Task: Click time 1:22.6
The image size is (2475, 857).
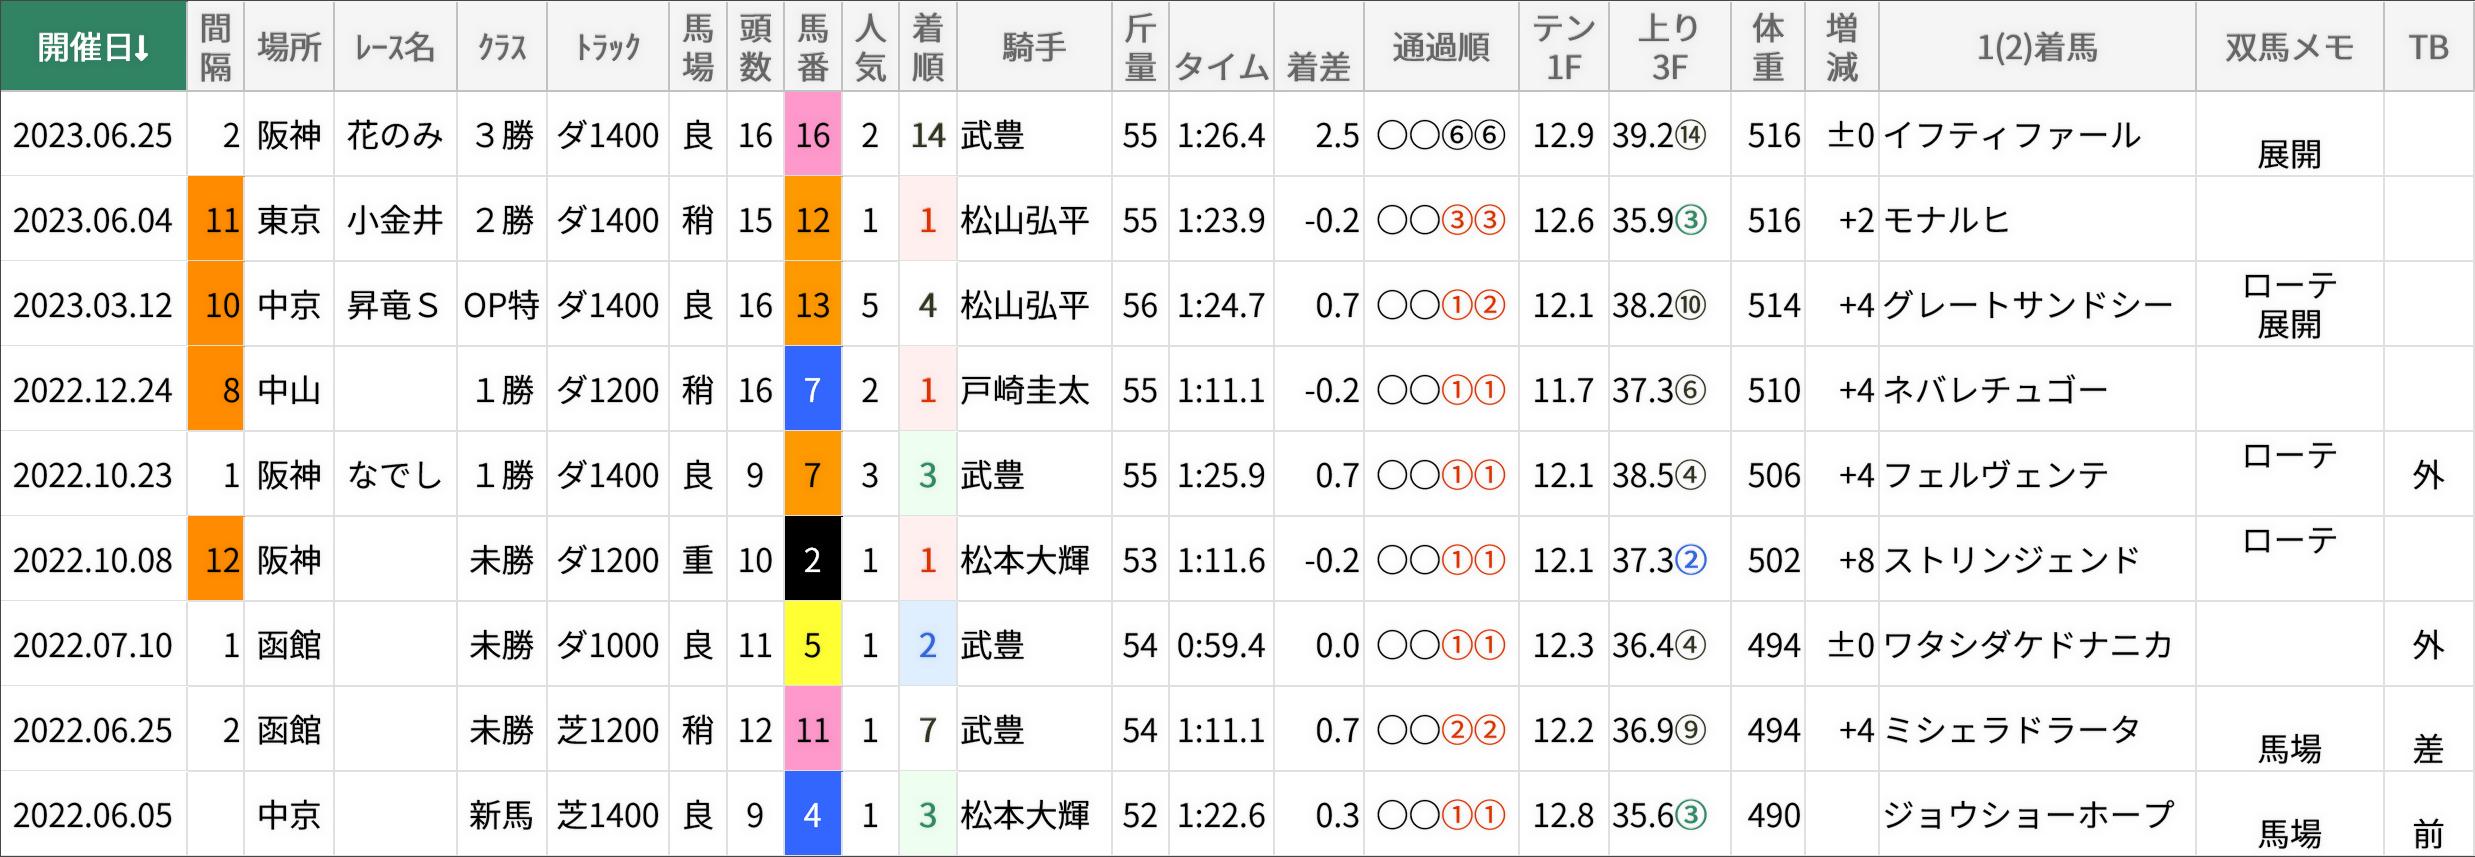Action: coord(1221,815)
